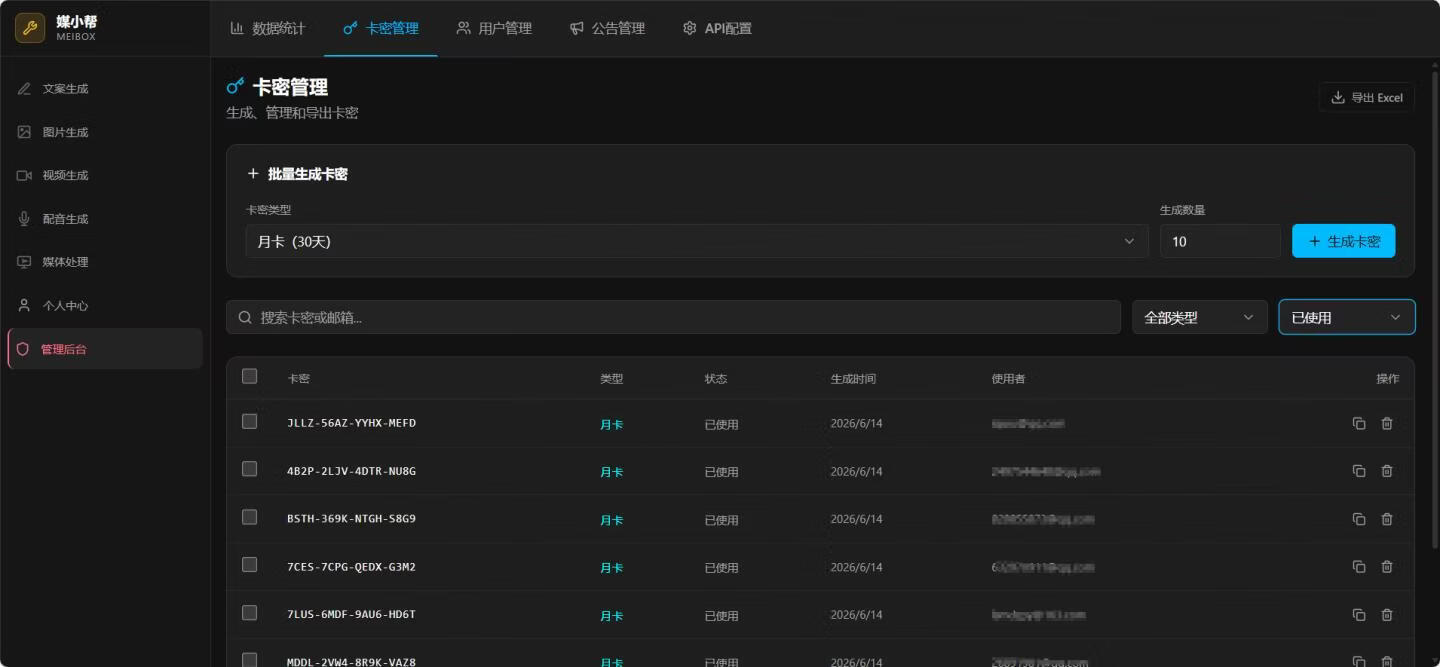Screen dimensions: 1440x667
Task: Click date 2026/6/14 in BSTH-369K-NTGH-S8G9 row
Action: [856, 519]
